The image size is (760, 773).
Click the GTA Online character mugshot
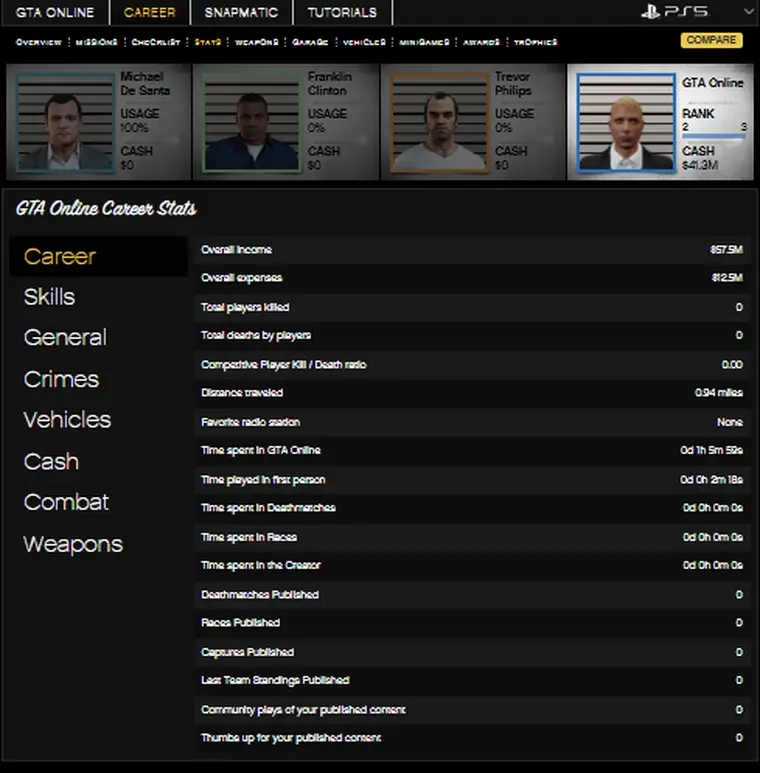click(626, 122)
